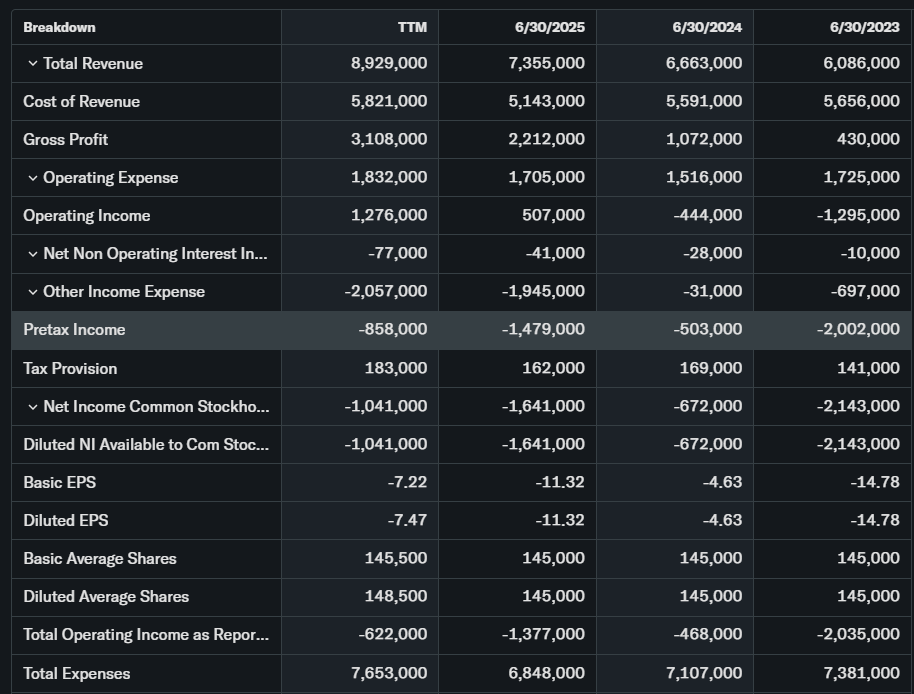The width and height of the screenshot is (914, 694).
Task: Click the Cost of Revenue row label
Action: tap(81, 102)
